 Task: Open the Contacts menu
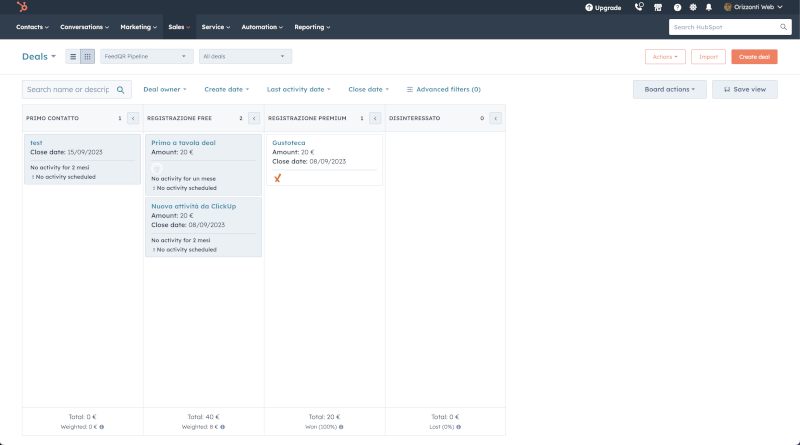tap(32, 27)
